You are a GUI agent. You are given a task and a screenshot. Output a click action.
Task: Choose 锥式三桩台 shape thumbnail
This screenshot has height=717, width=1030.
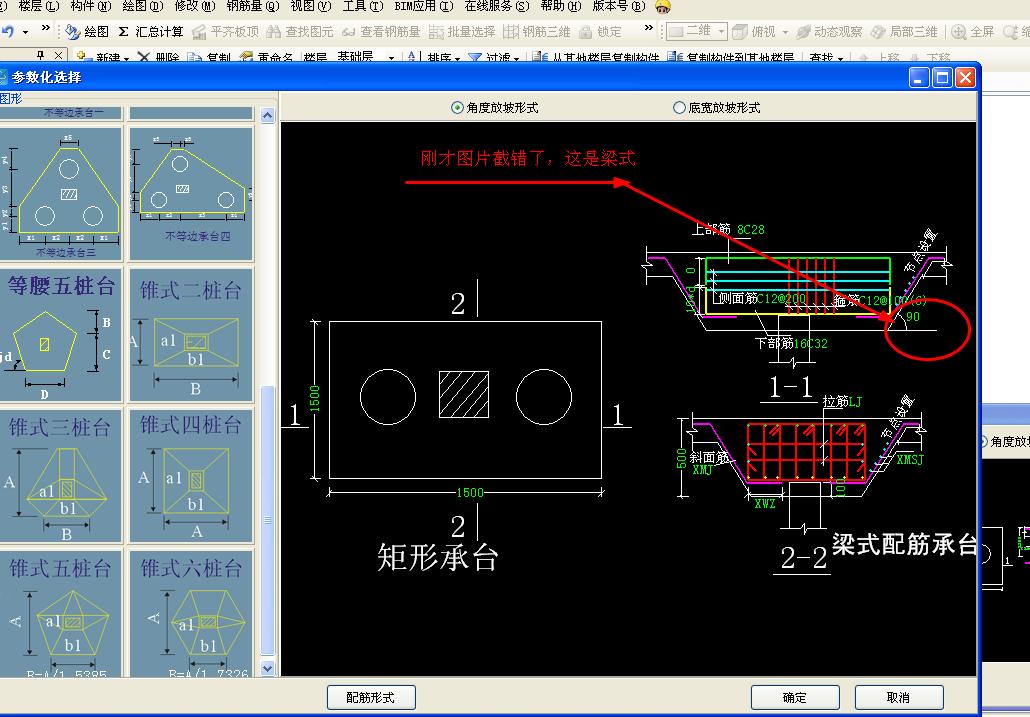coord(60,476)
